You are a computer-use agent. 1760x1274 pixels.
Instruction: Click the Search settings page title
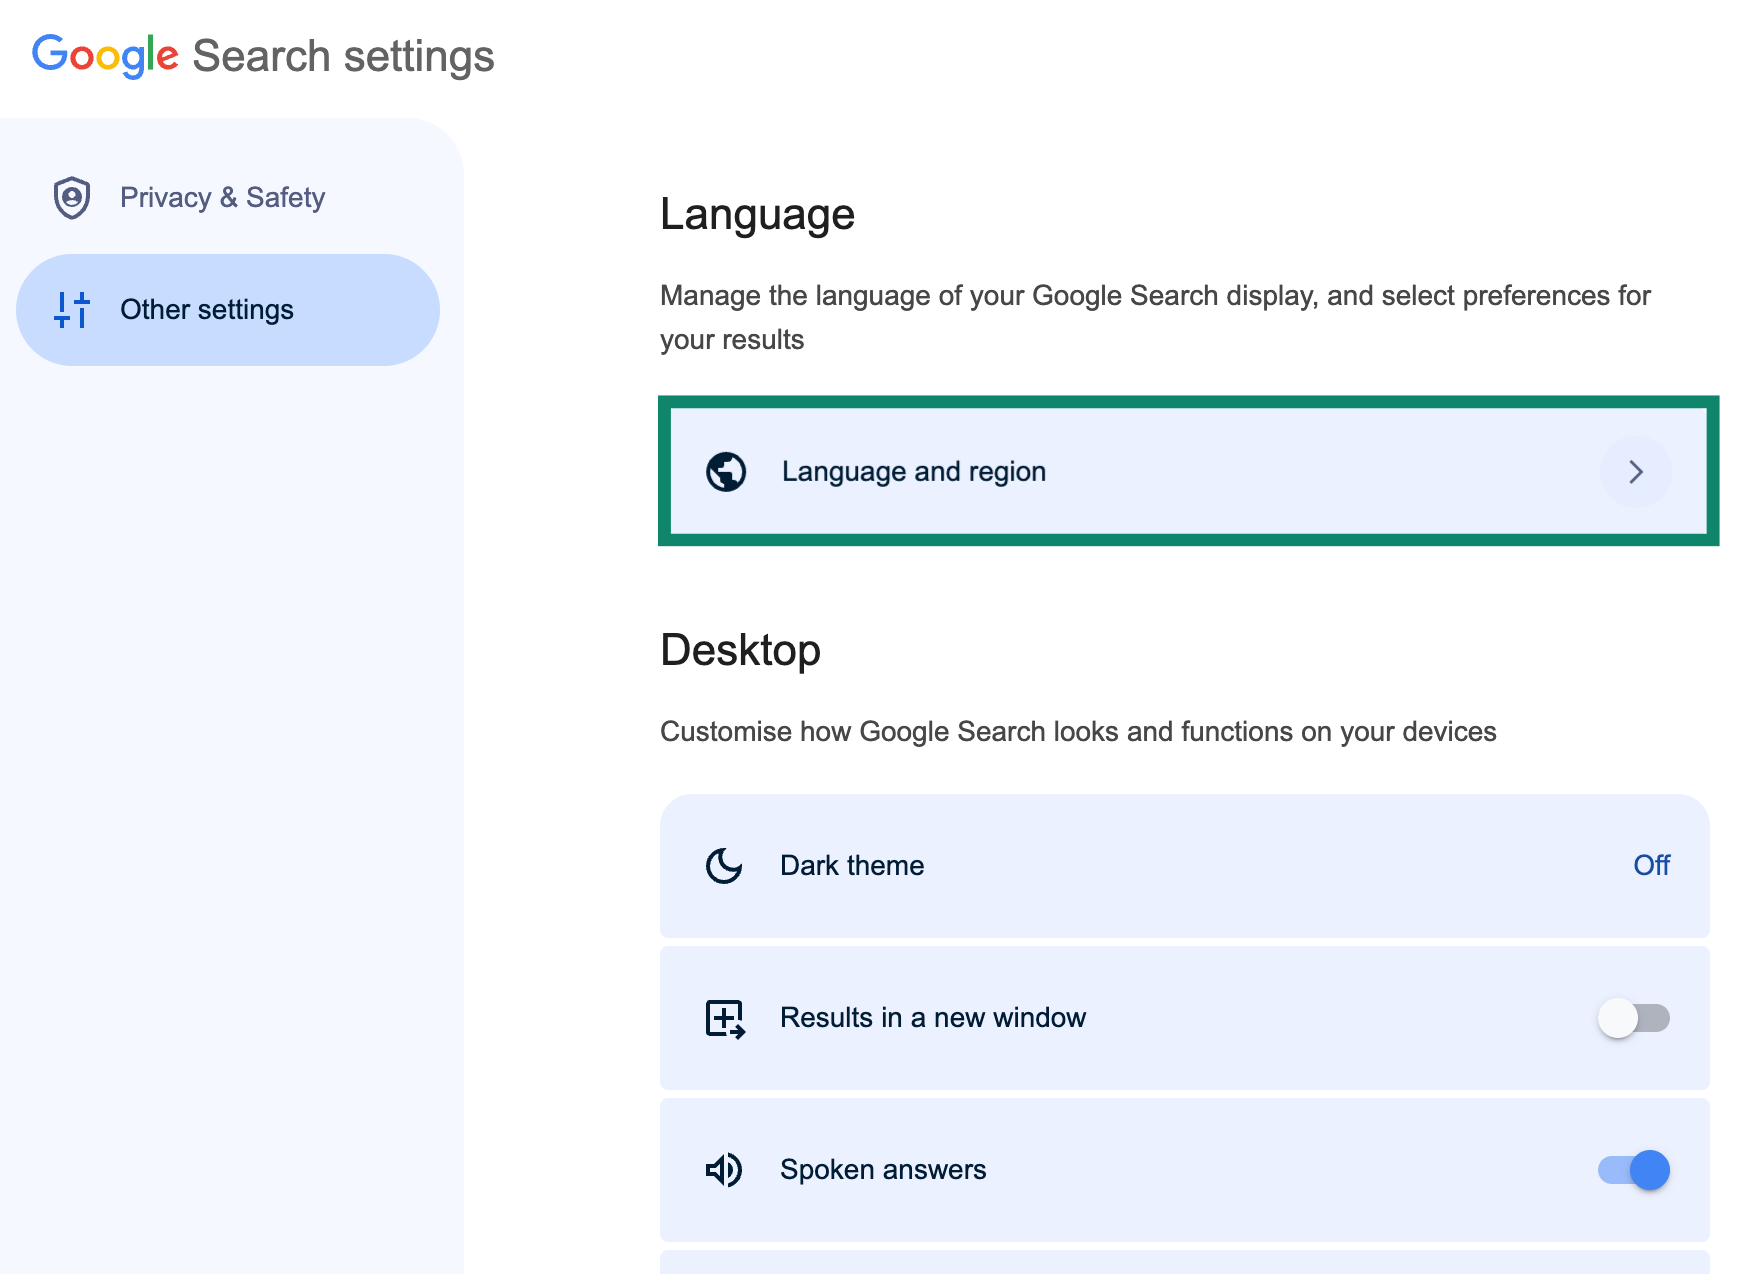pos(343,56)
